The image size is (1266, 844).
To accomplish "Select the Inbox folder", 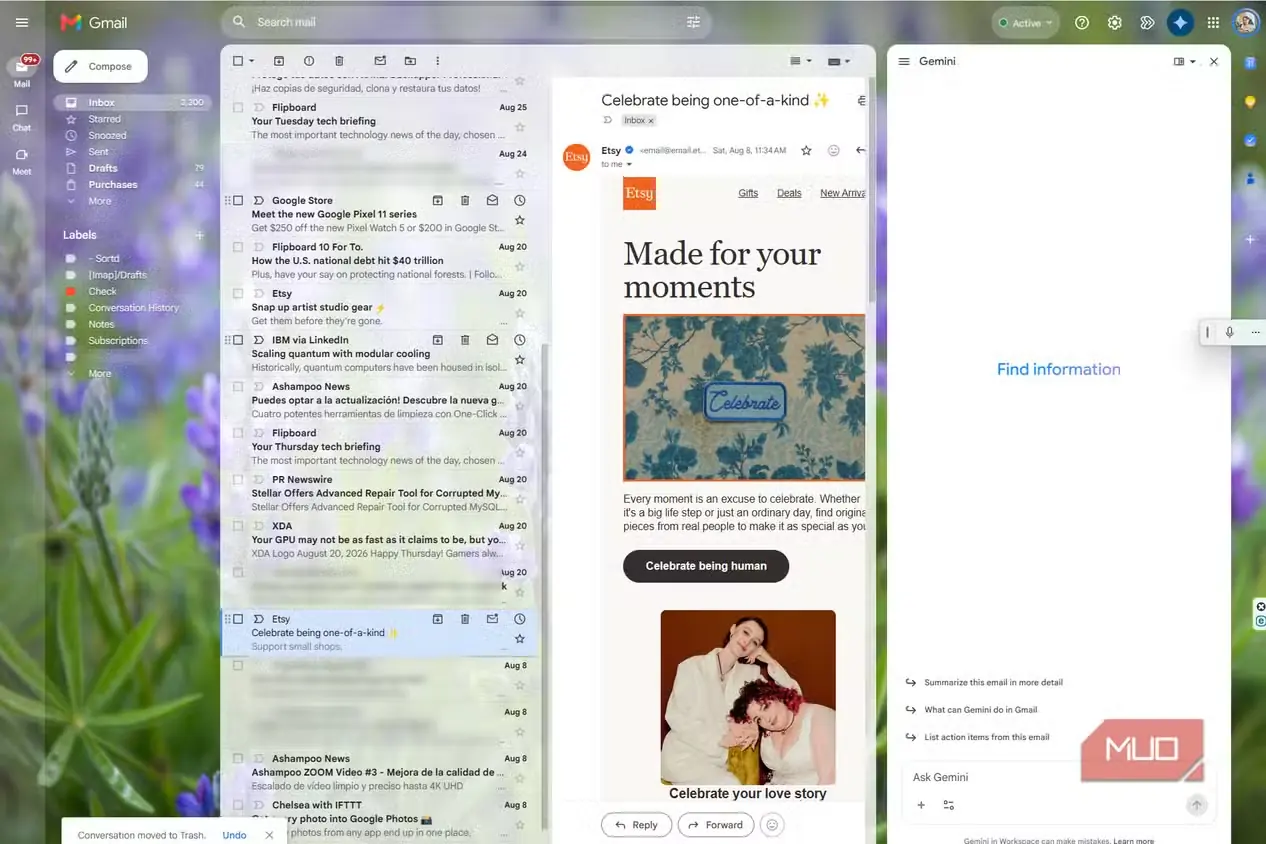I will coord(131,102).
